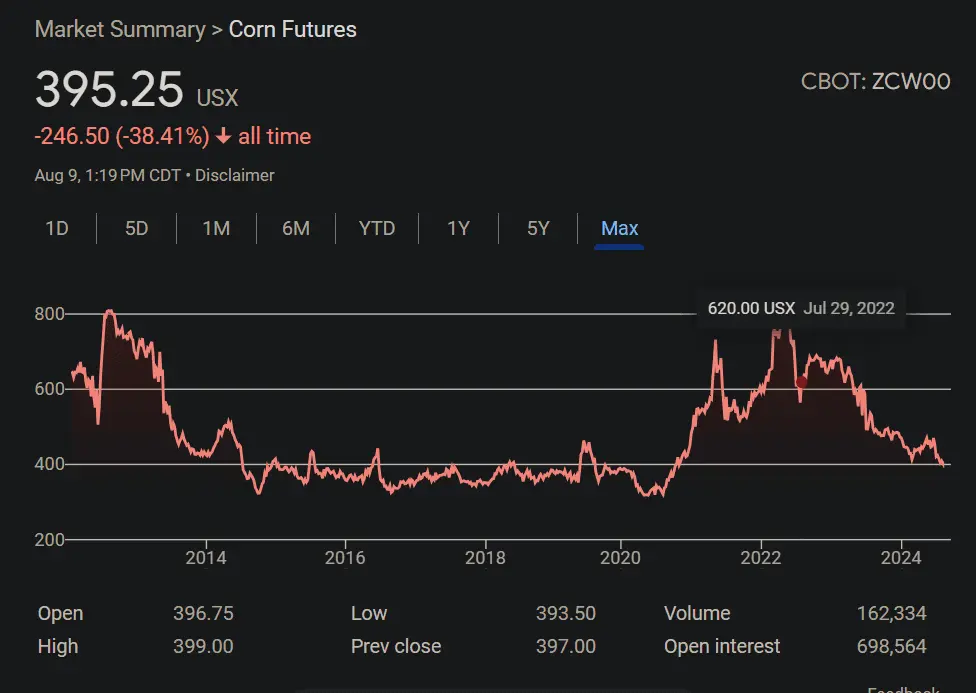This screenshot has height=693, width=976.
Task: Click the Corn Futures breadcrumb
Action: (x=292, y=30)
